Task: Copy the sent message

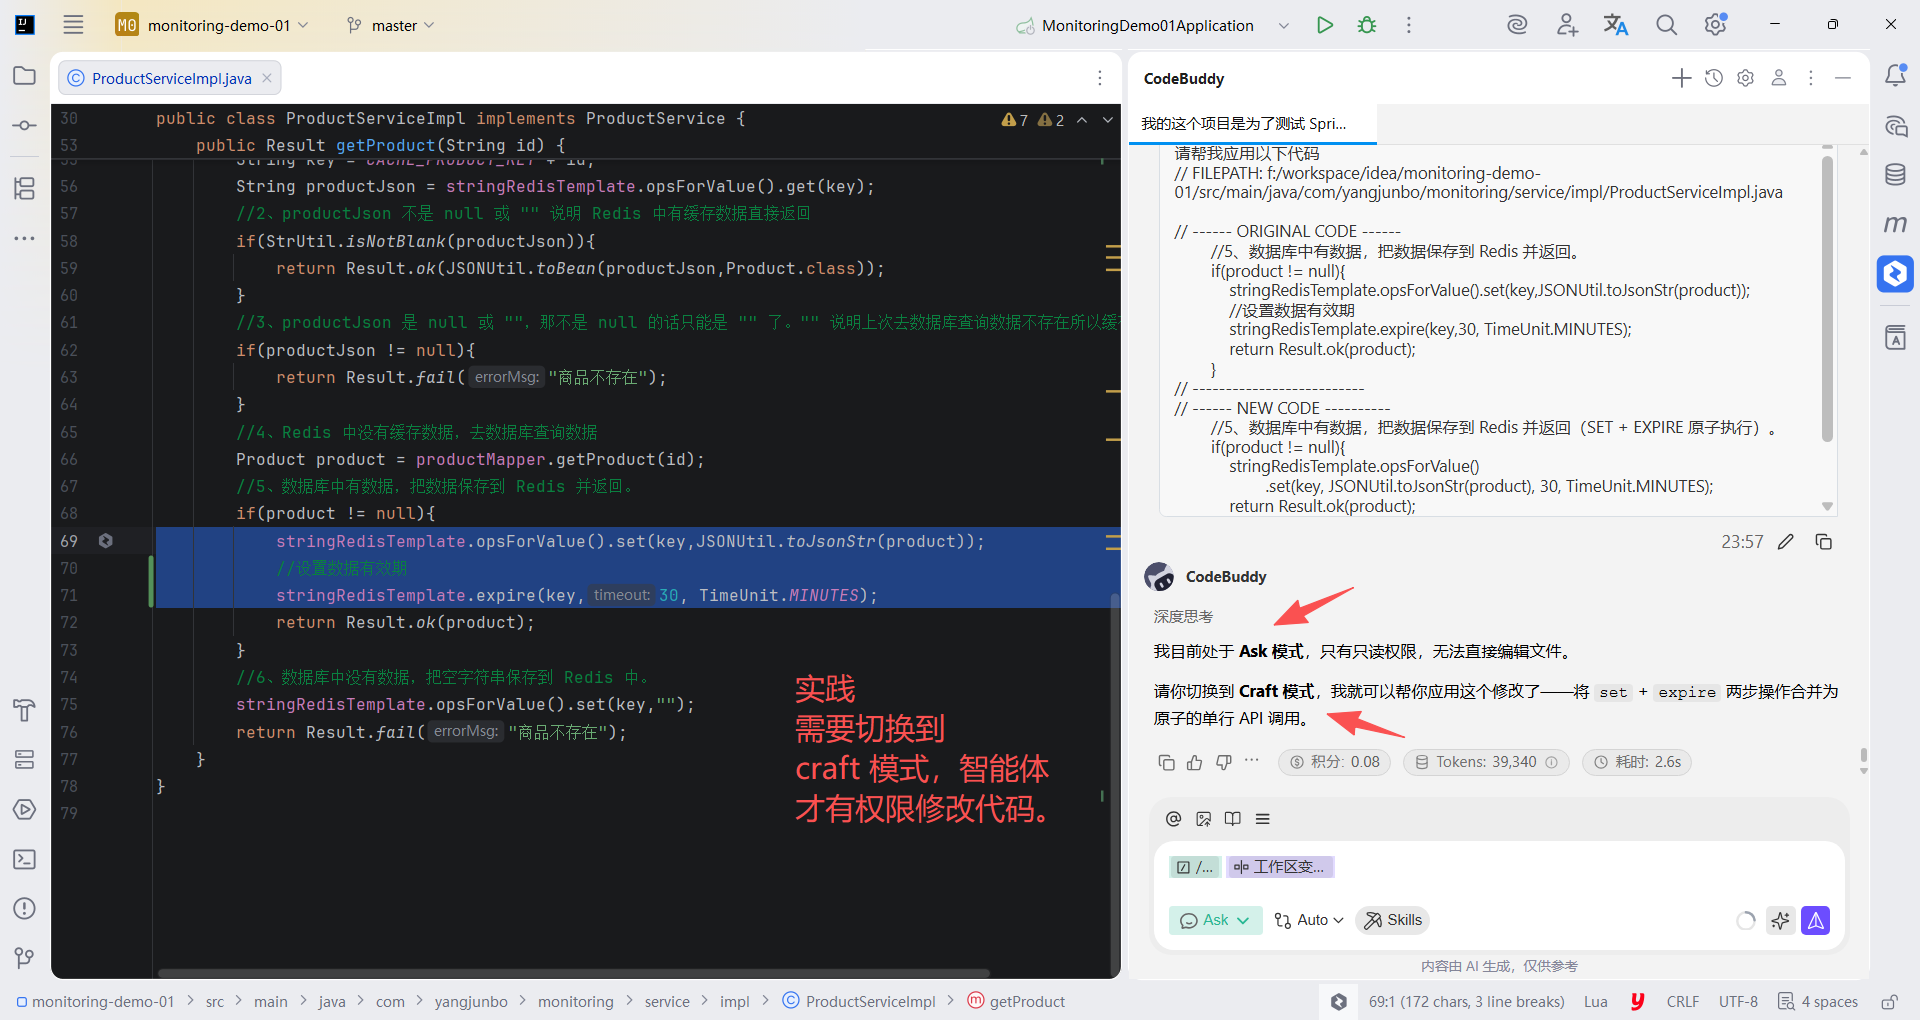Action: 1824,542
